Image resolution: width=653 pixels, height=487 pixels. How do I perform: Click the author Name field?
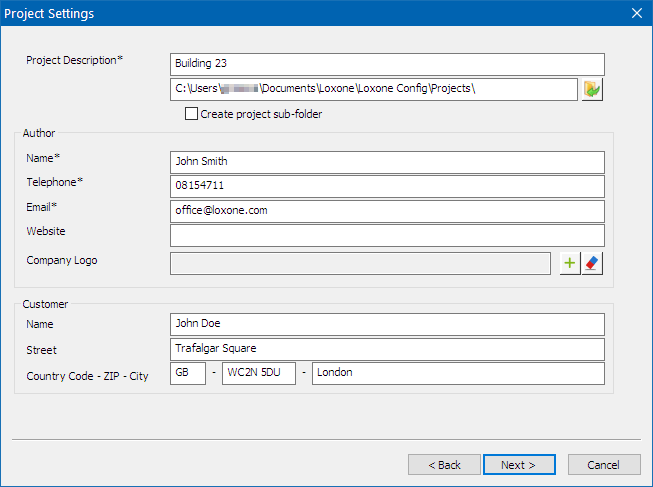click(387, 162)
